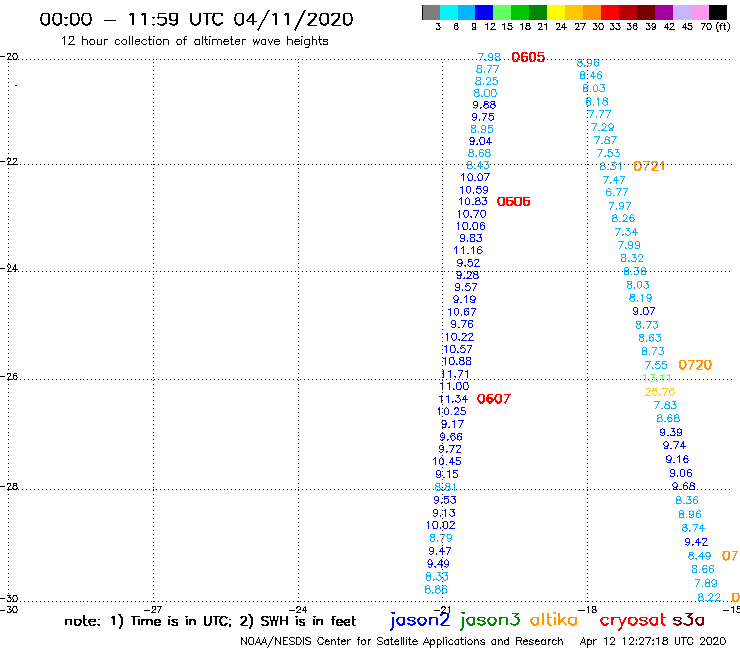
Task: Select the 9.04 wave height reading
Action: [480, 141]
